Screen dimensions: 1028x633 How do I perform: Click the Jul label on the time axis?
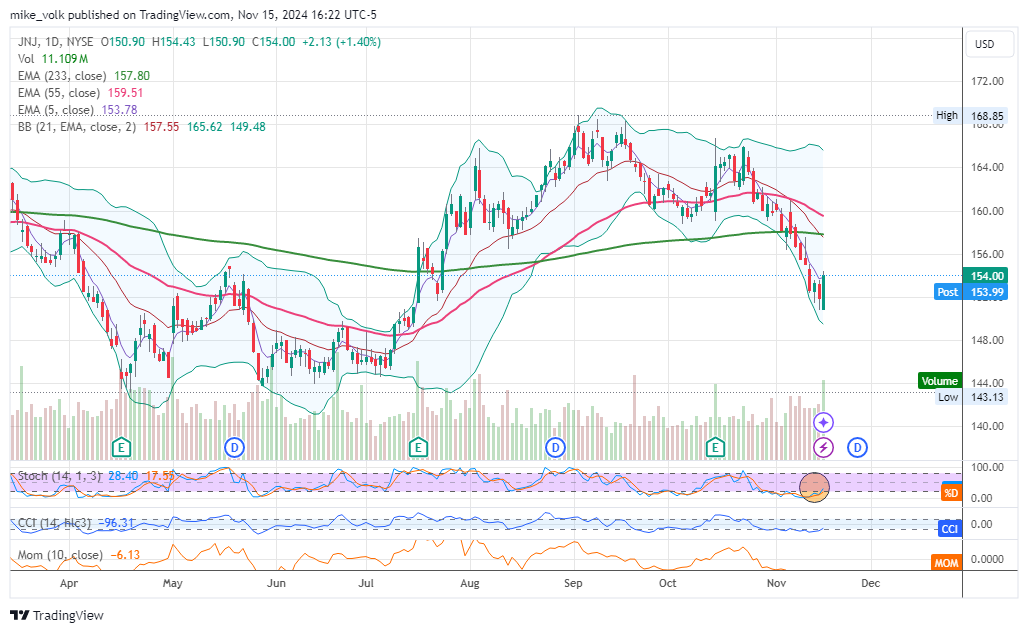click(366, 583)
